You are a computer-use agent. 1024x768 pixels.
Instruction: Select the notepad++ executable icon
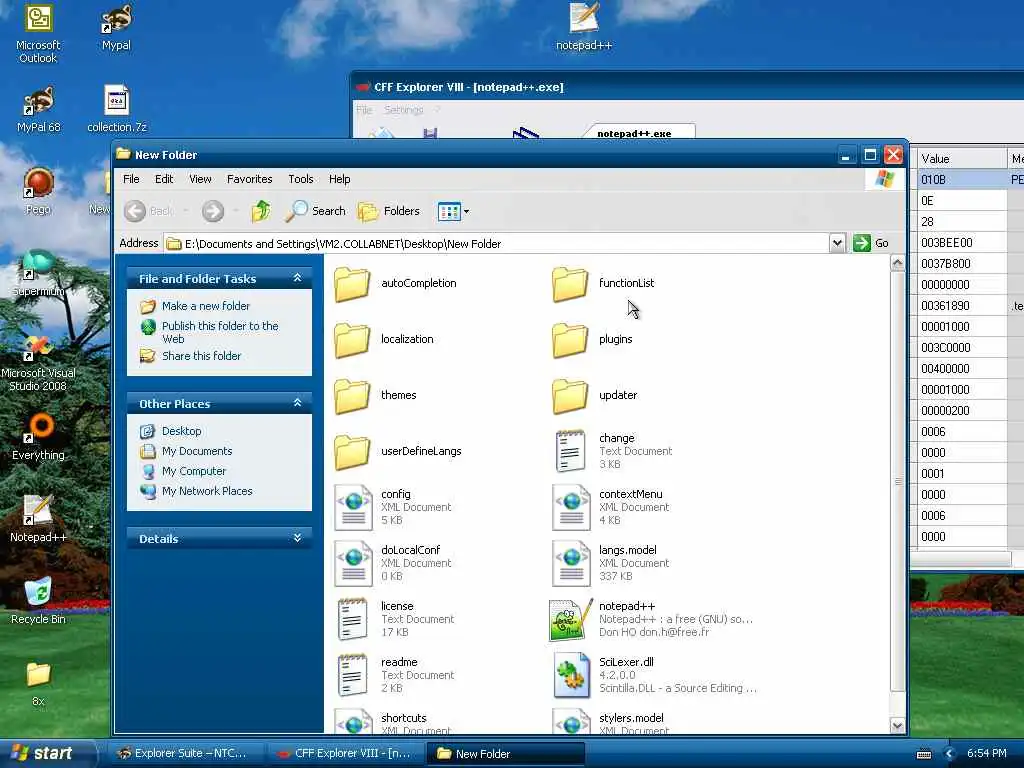[x=571, y=620]
